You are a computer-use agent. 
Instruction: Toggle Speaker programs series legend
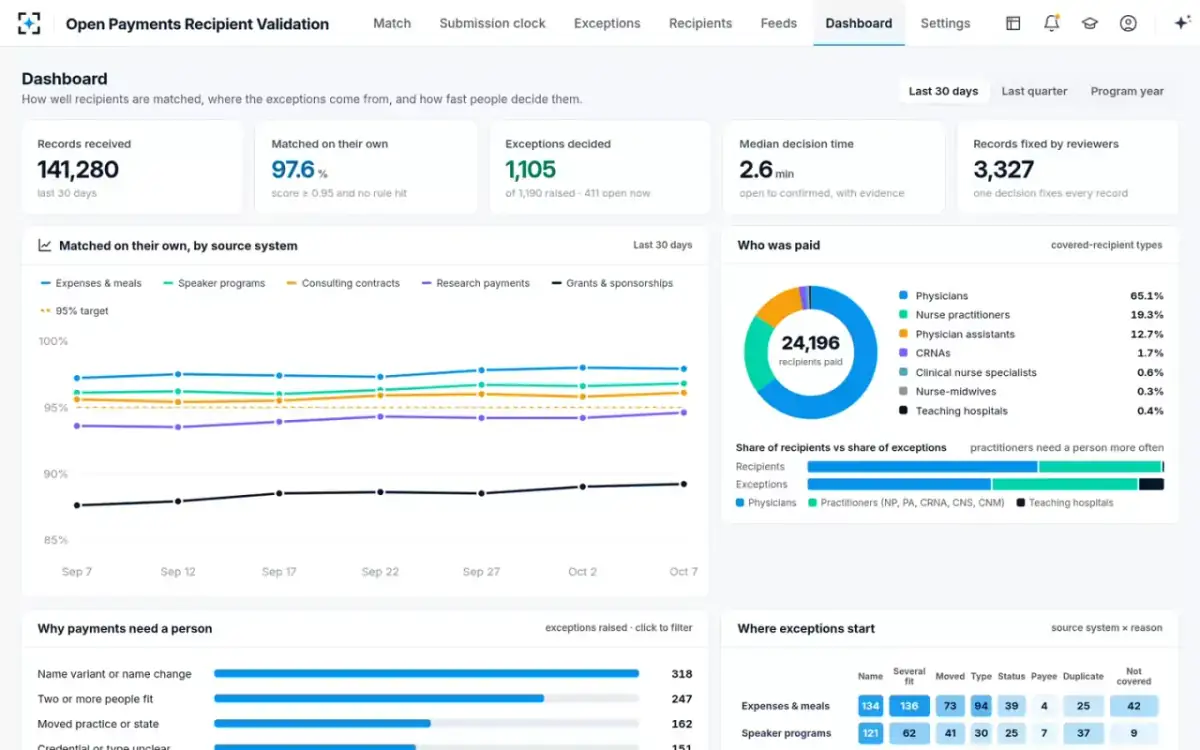[x=214, y=283]
